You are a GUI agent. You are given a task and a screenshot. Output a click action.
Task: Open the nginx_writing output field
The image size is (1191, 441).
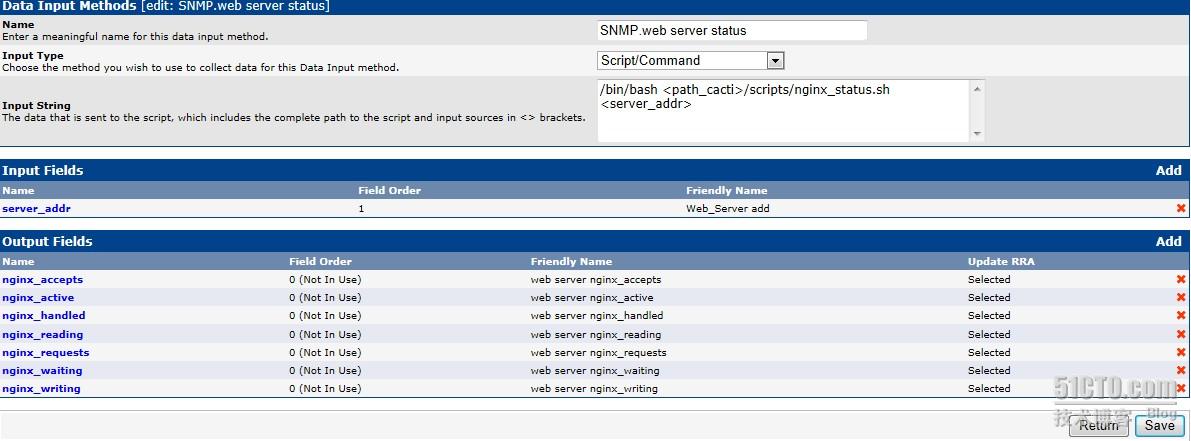(x=41, y=389)
